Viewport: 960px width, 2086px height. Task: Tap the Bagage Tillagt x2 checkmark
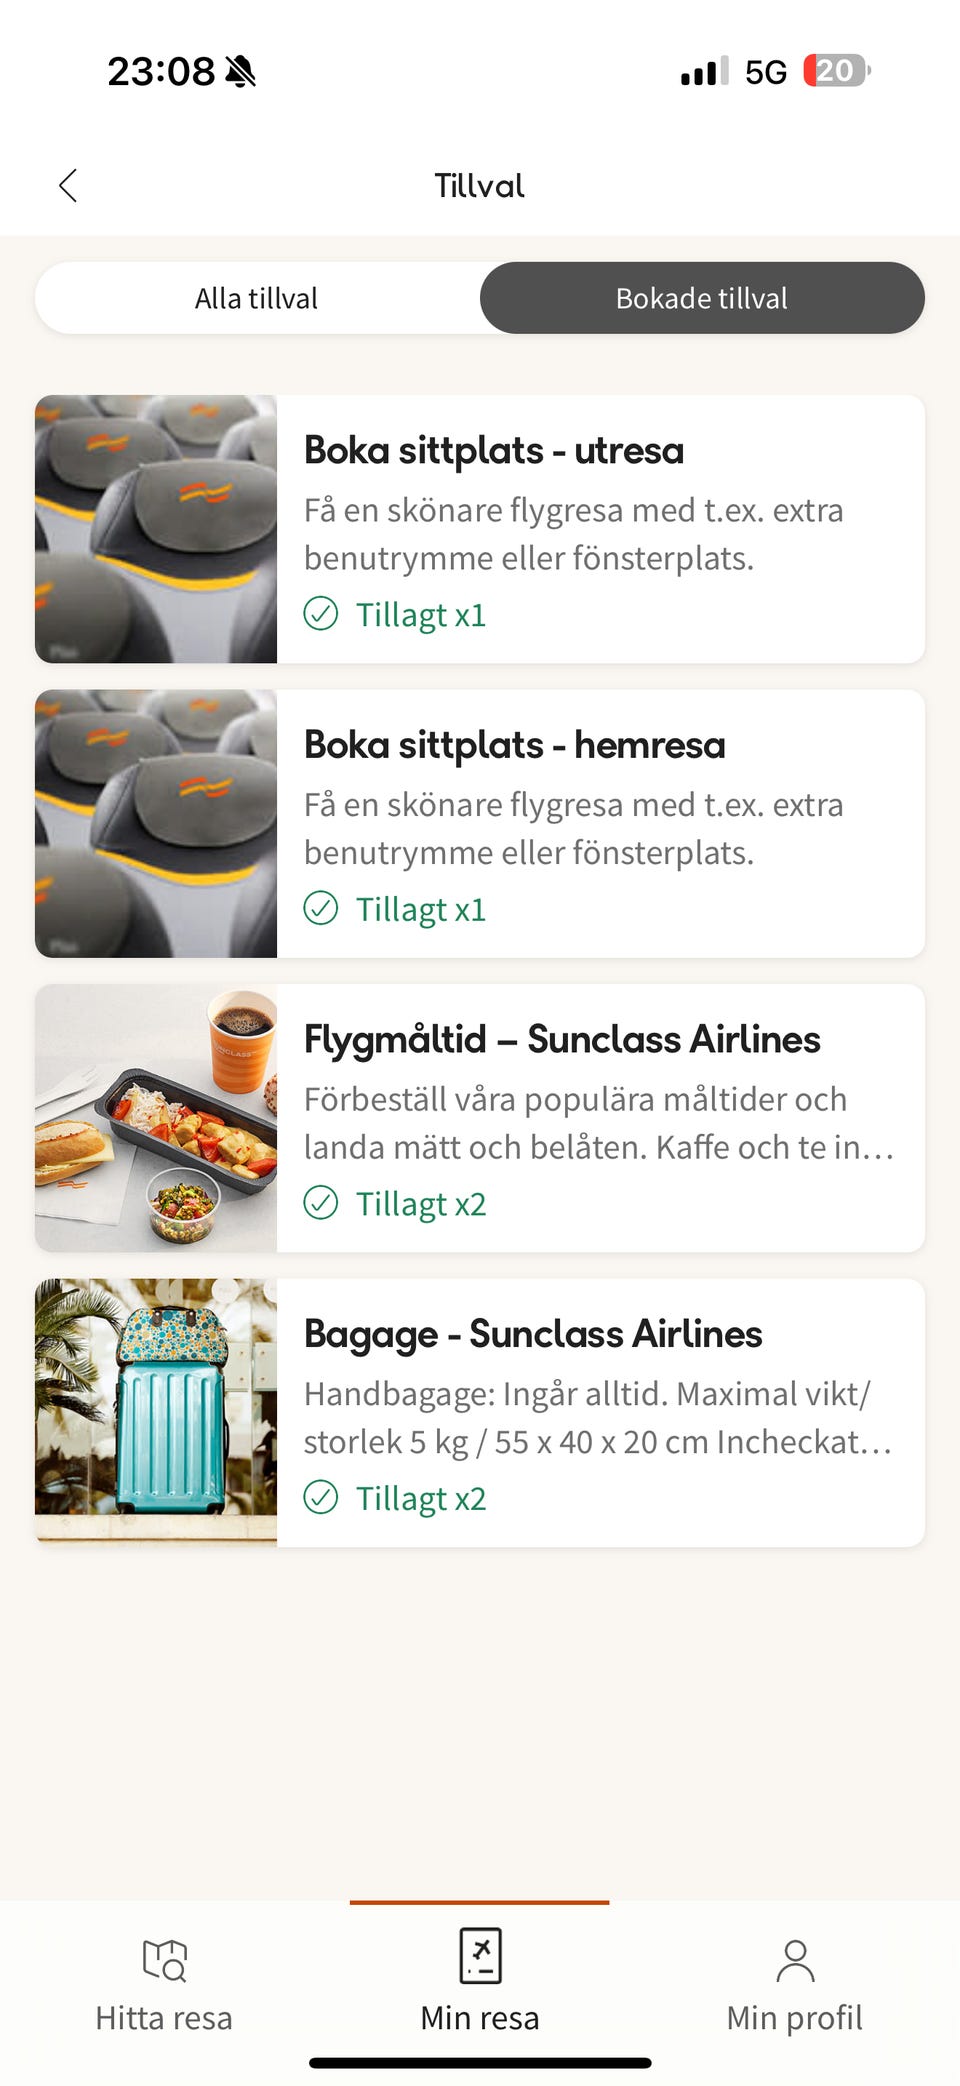[x=321, y=1498]
